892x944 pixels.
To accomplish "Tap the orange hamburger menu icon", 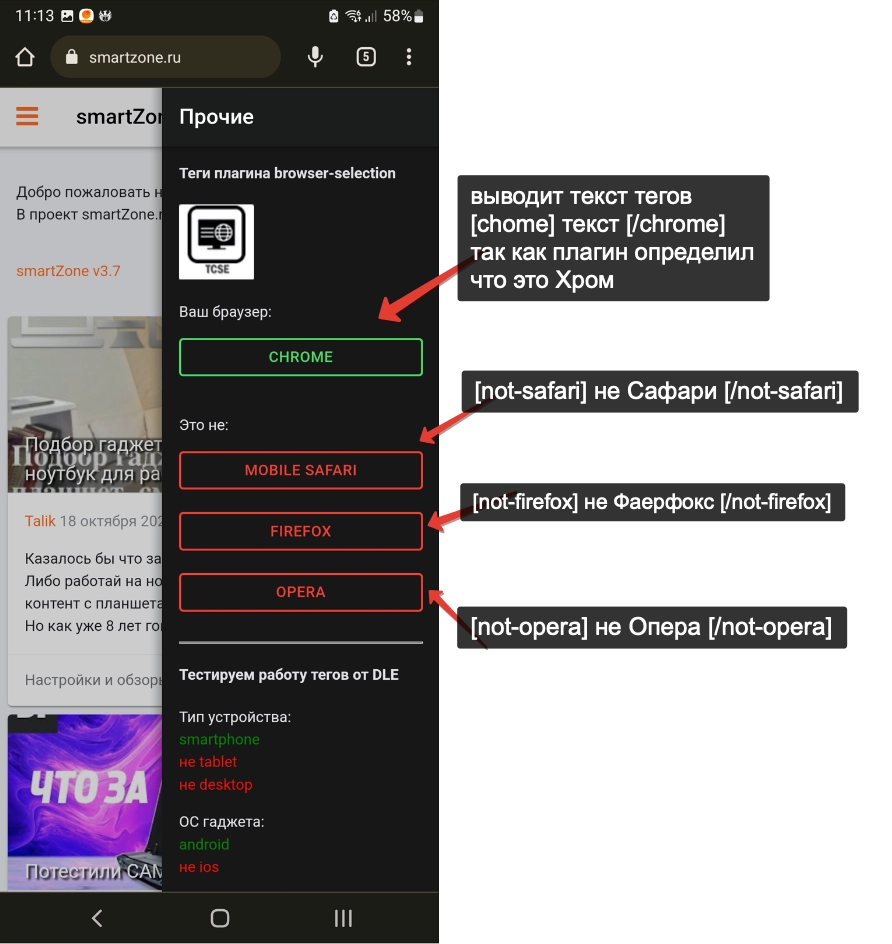I will (x=27, y=117).
